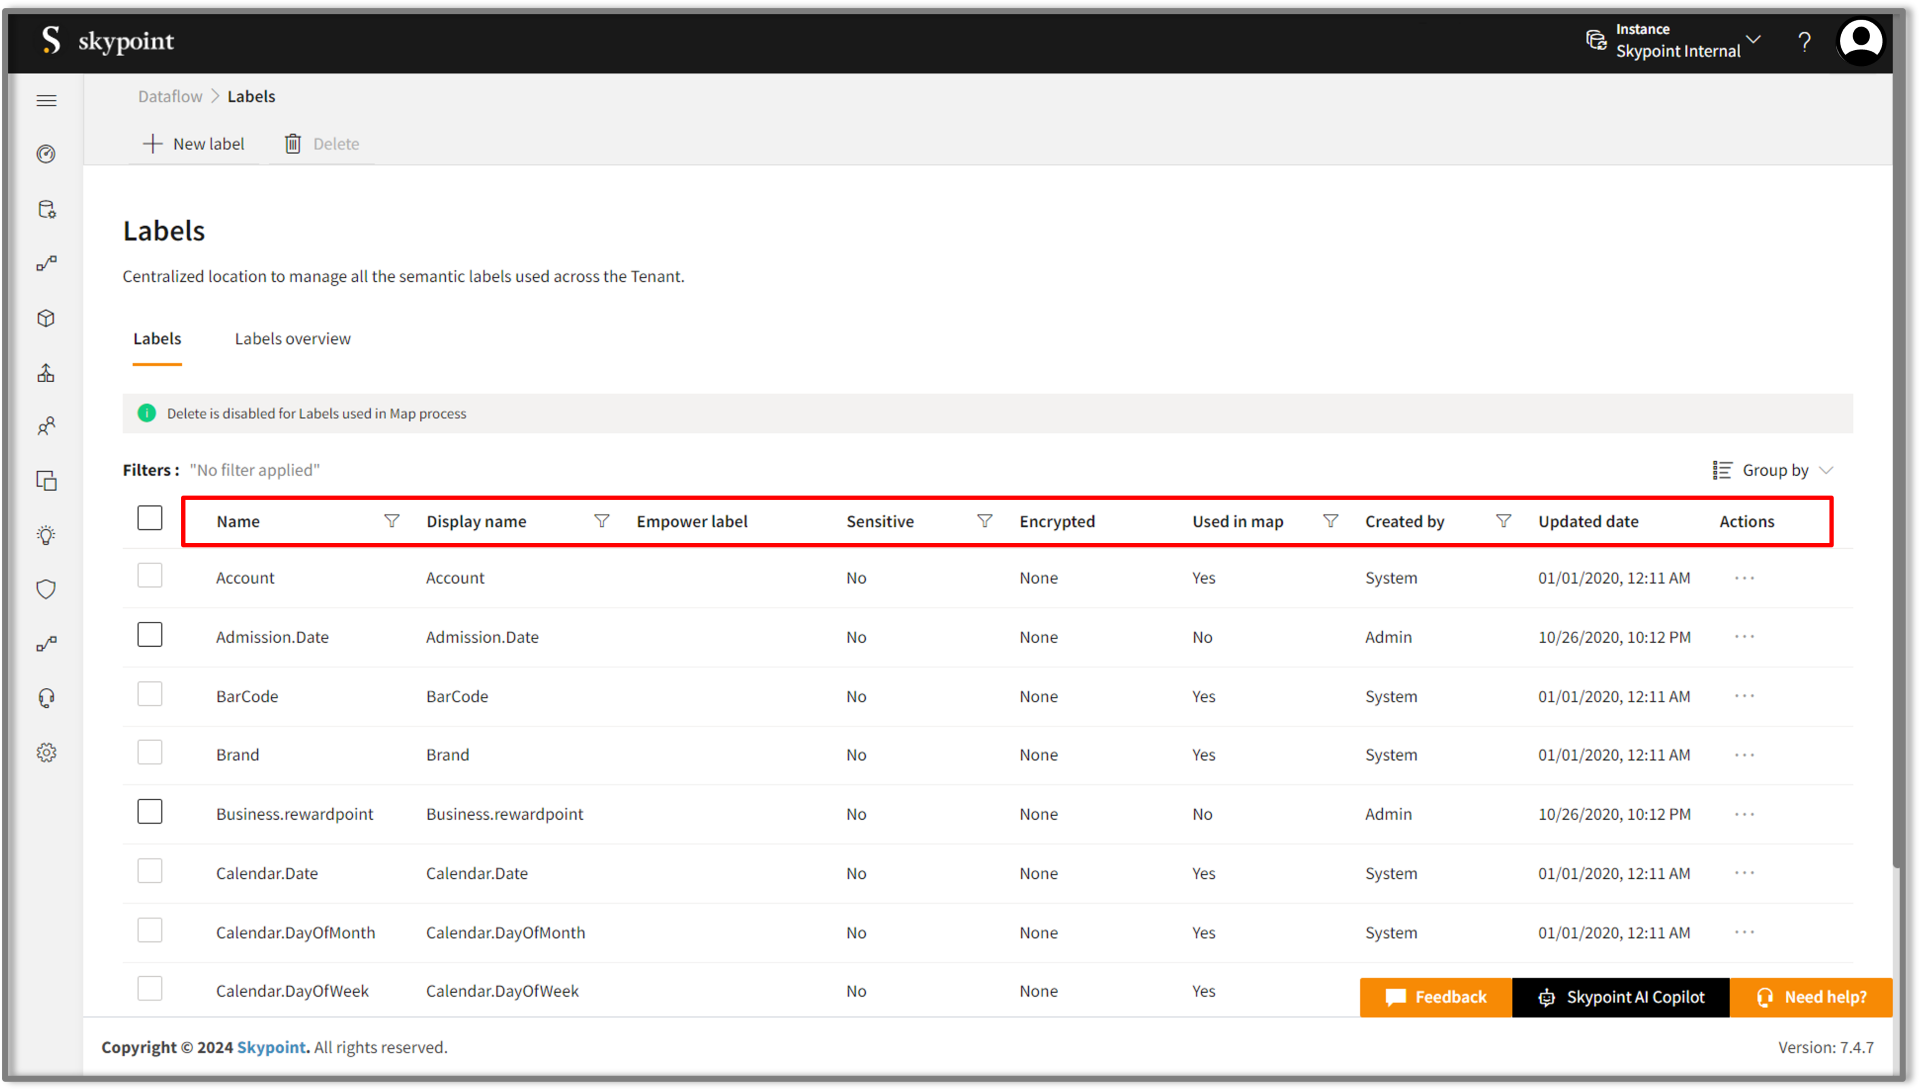Expand the Group by dropdown
The width and height of the screenshot is (1920, 1090).
point(1773,470)
